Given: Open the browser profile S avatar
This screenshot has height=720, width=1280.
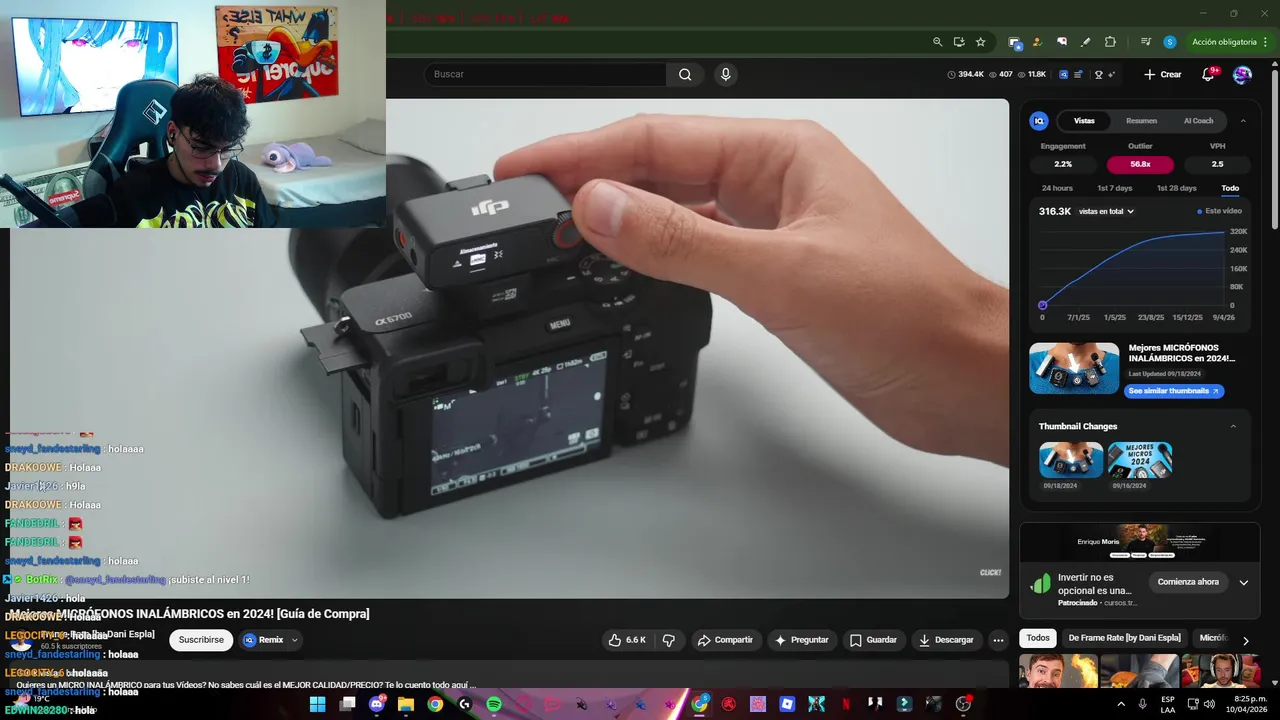Looking at the screenshot, I should [x=1170, y=42].
